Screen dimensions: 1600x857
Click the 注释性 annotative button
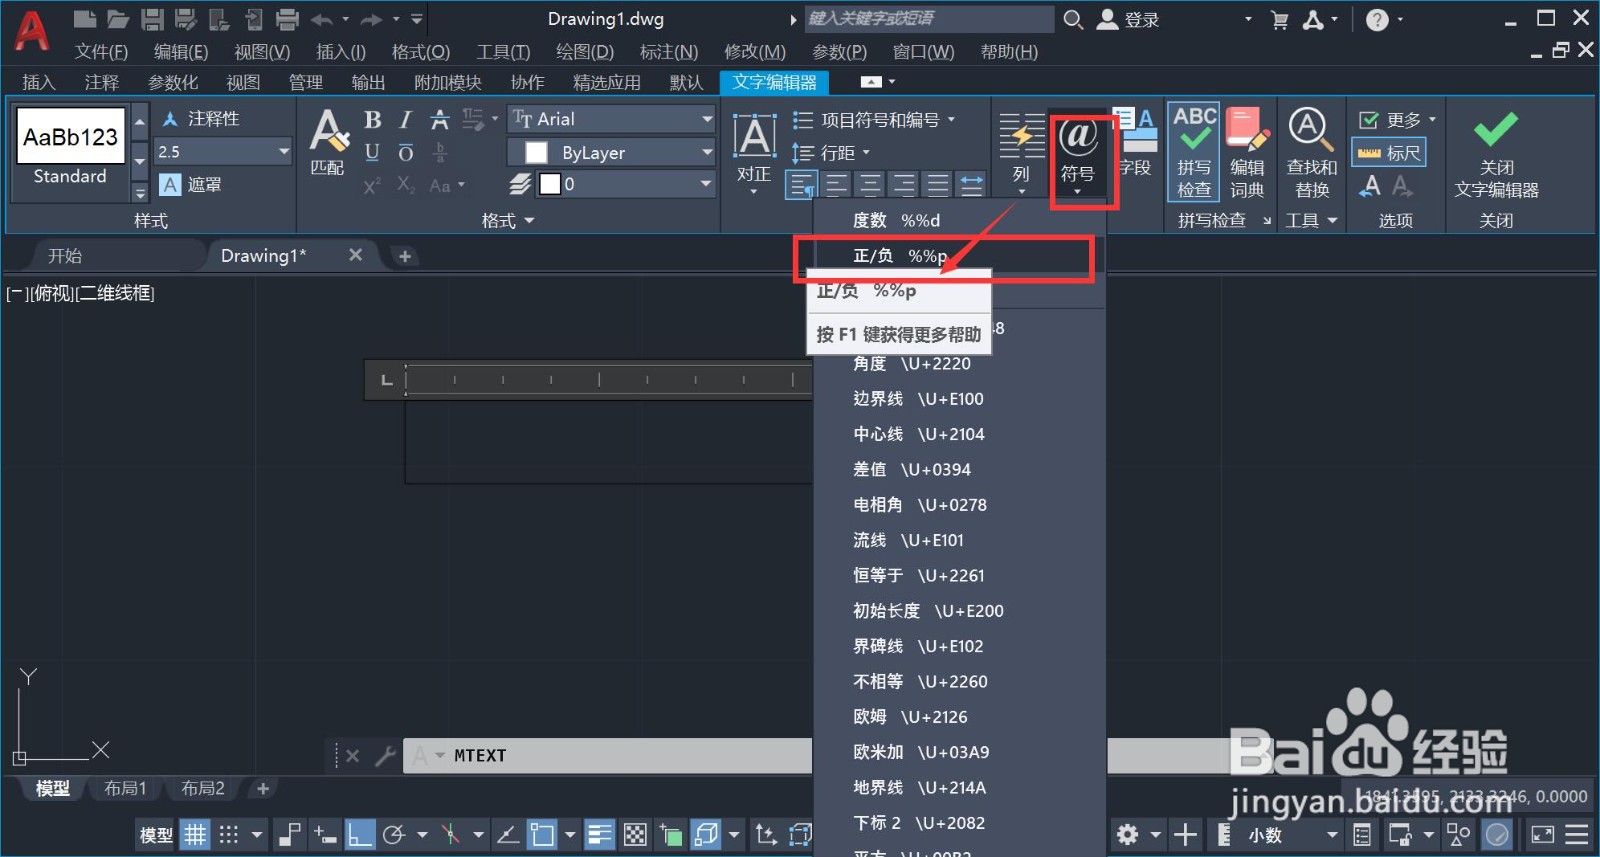(201, 119)
